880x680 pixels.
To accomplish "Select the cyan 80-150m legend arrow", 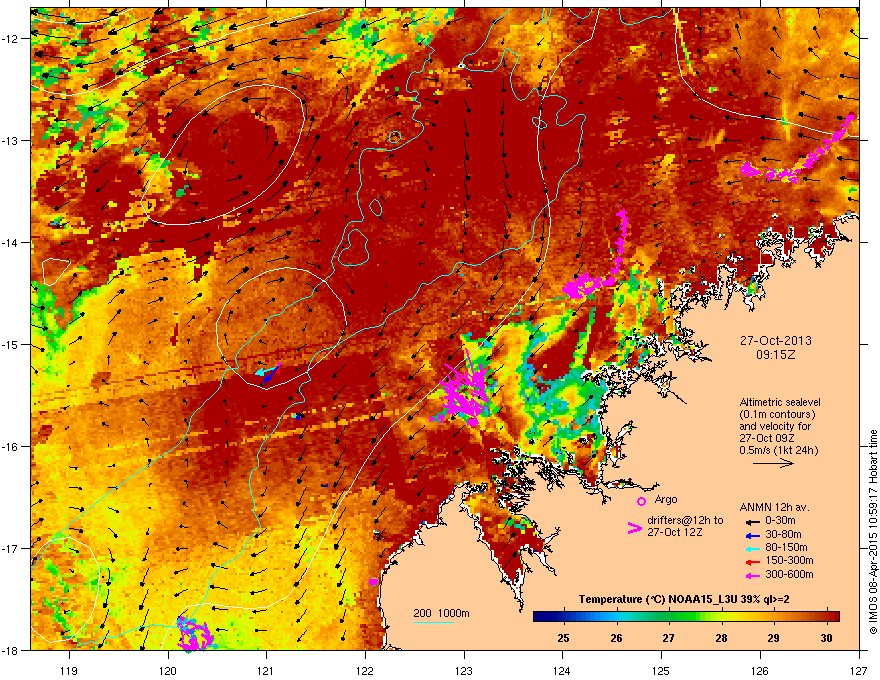I will [752, 548].
